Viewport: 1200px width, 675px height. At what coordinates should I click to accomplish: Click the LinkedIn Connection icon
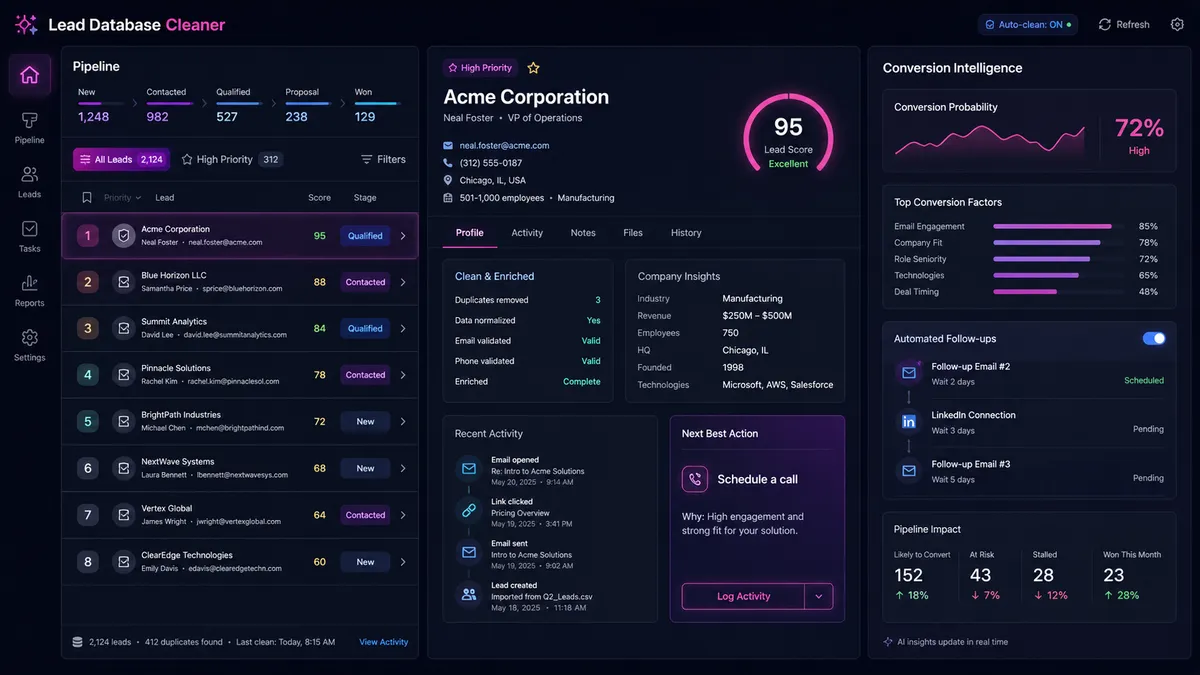pos(908,422)
